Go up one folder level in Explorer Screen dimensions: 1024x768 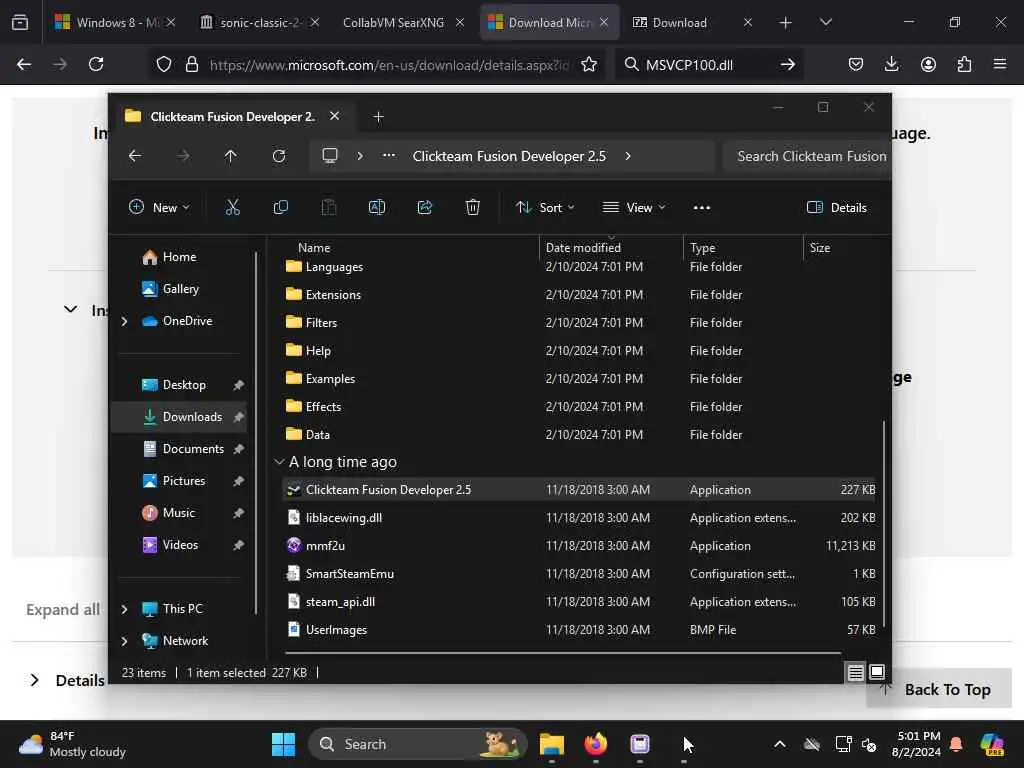(231, 156)
